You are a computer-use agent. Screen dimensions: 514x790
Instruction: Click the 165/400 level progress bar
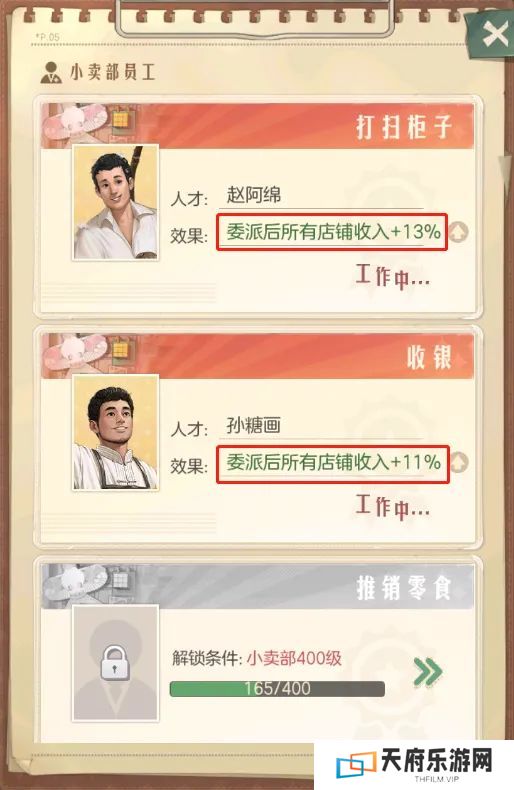pyautogui.click(x=277, y=689)
